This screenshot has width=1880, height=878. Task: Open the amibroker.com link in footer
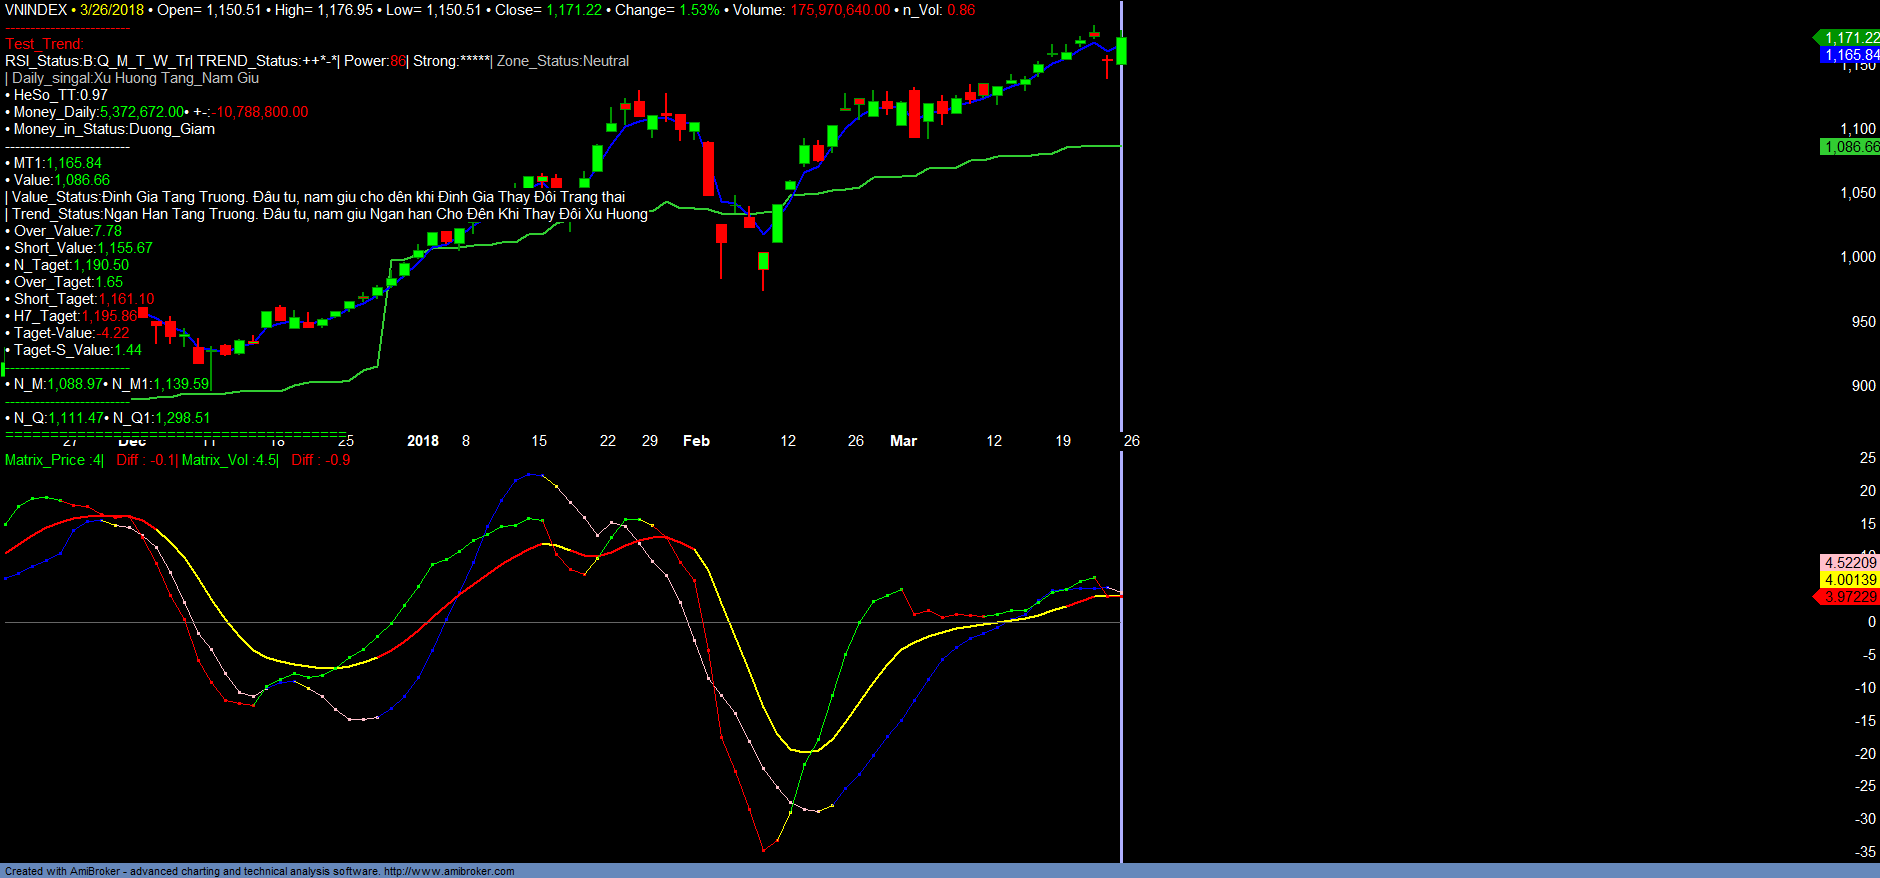tap(448, 871)
